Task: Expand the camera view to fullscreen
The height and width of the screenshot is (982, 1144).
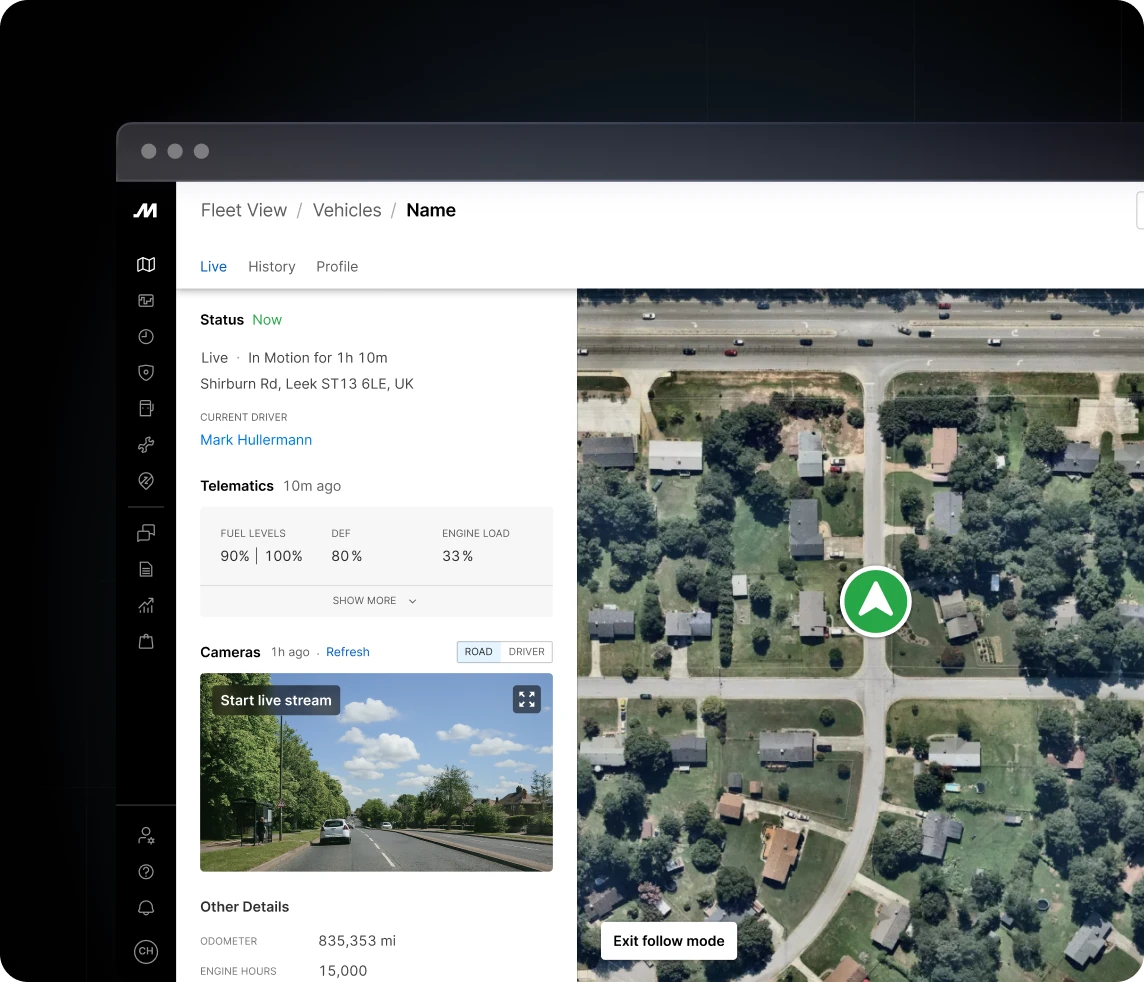Action: (527, 699)
